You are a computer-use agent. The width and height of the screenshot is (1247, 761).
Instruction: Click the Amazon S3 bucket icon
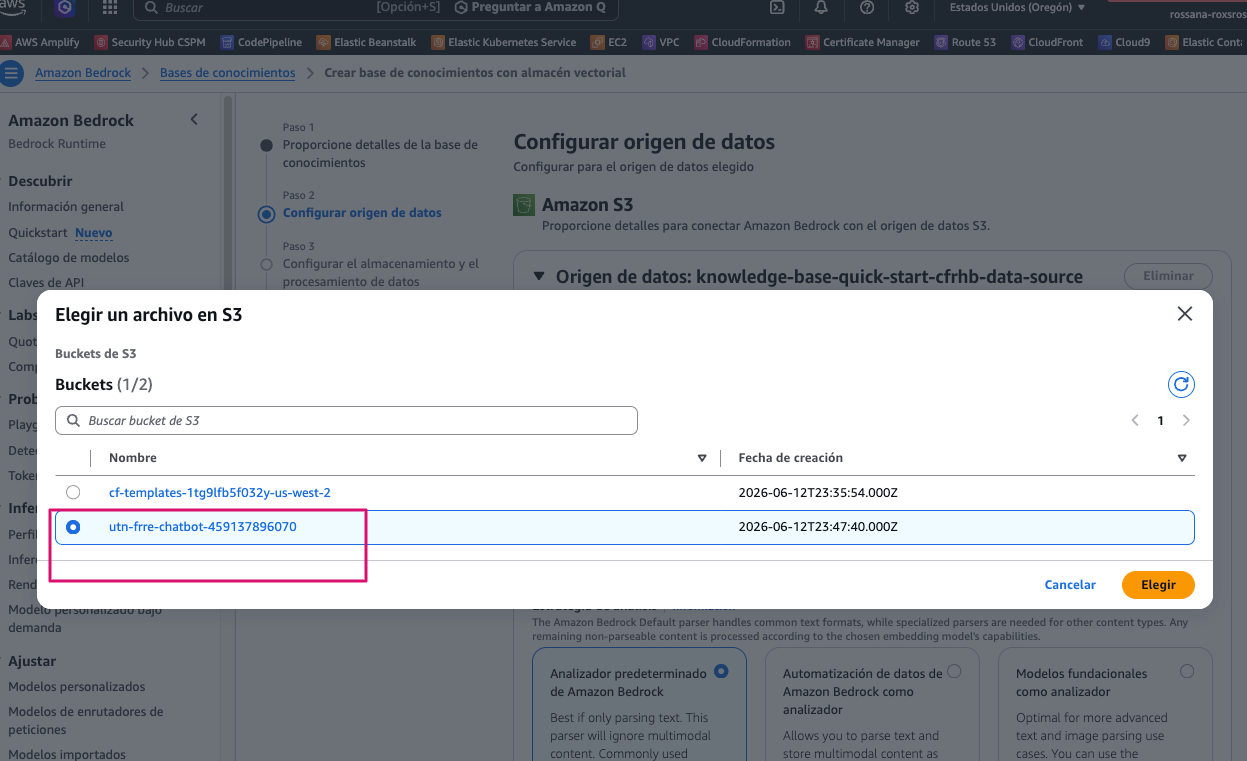point(524,205)
